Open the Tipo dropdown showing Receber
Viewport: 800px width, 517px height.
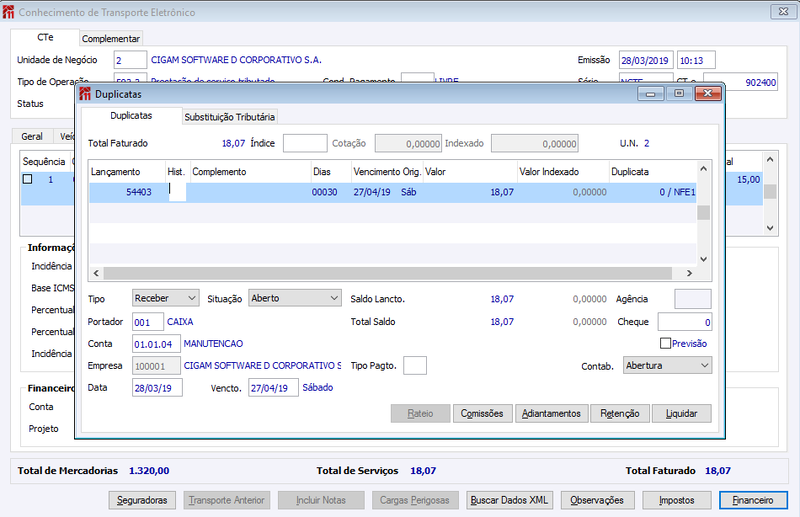(x=165, y=298)
